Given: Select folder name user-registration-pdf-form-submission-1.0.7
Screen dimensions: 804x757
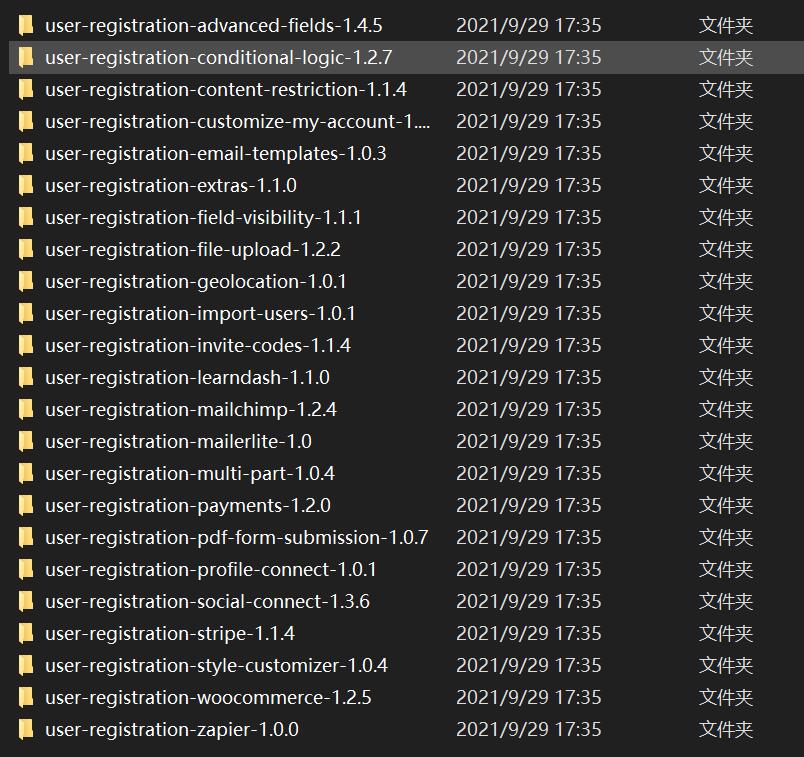Looking at the screenshot, I should pyautogui.click(x=237, y=537).
